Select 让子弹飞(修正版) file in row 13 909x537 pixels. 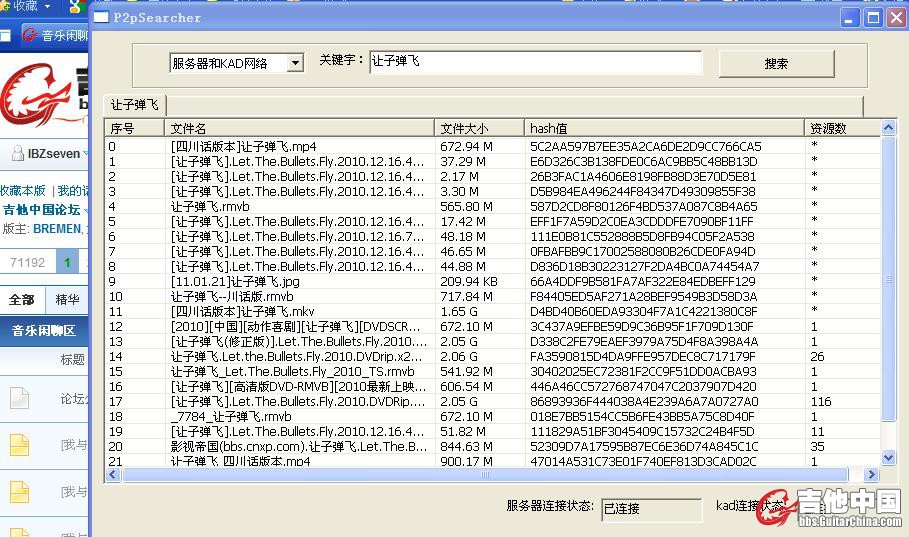299,342
